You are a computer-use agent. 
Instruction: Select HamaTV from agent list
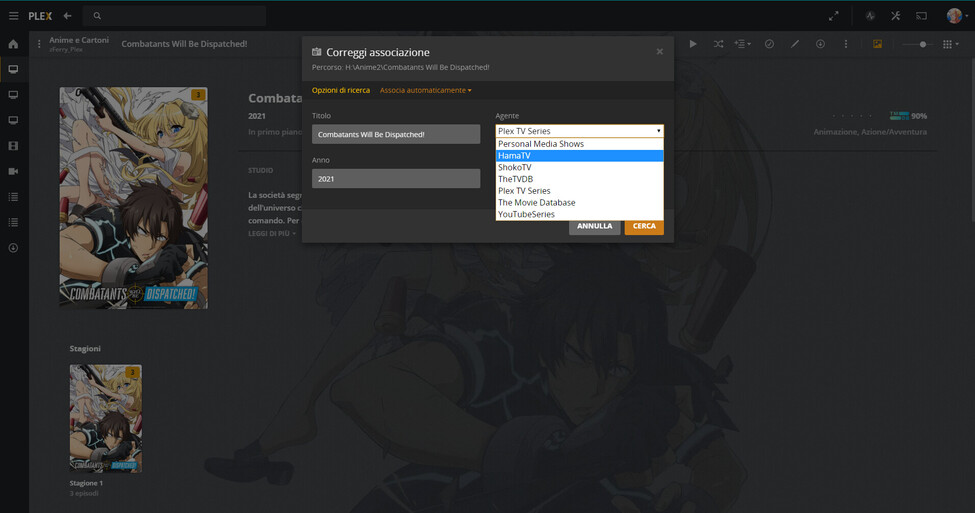point(580,155)
